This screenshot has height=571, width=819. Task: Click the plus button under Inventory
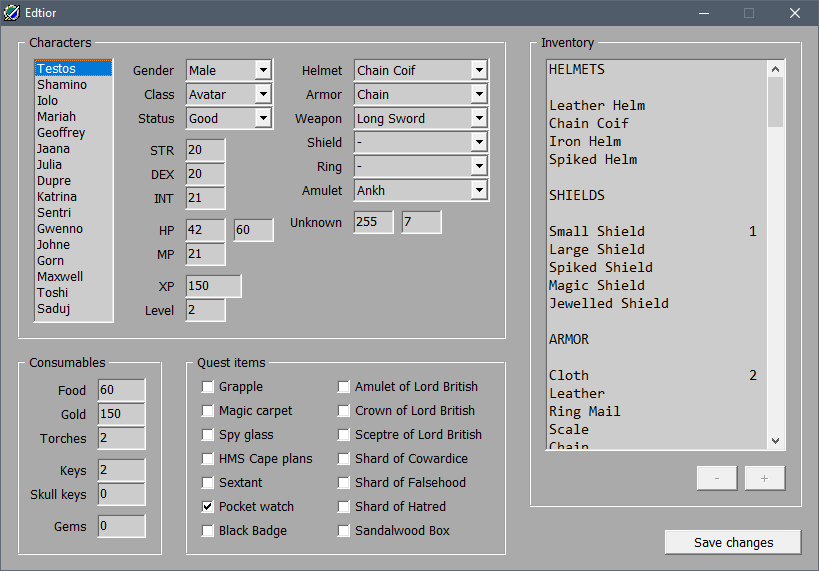[x=765, y=478]
